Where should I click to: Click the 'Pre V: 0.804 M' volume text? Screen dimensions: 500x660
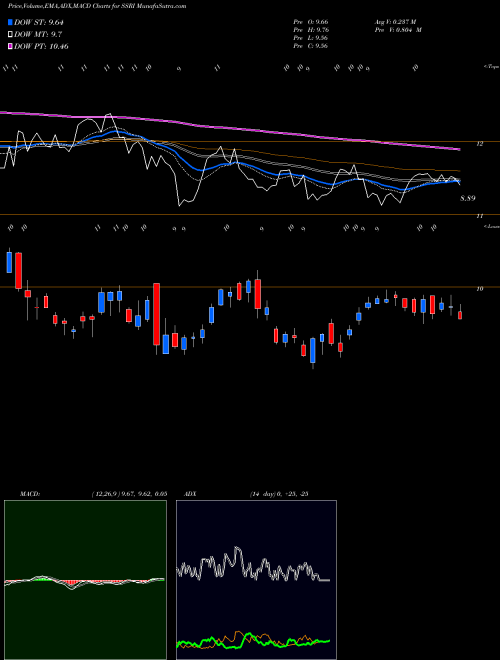tap(398, 30)
